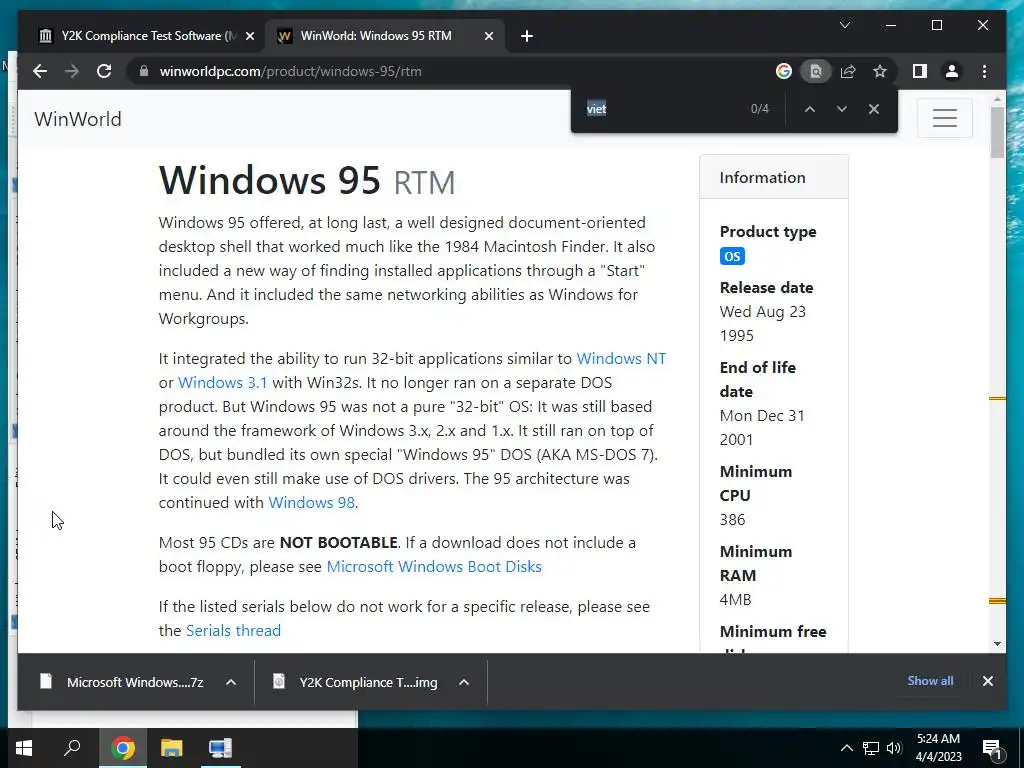Show hidden system tray icons
1024x768 pixels.
point(846,748)
